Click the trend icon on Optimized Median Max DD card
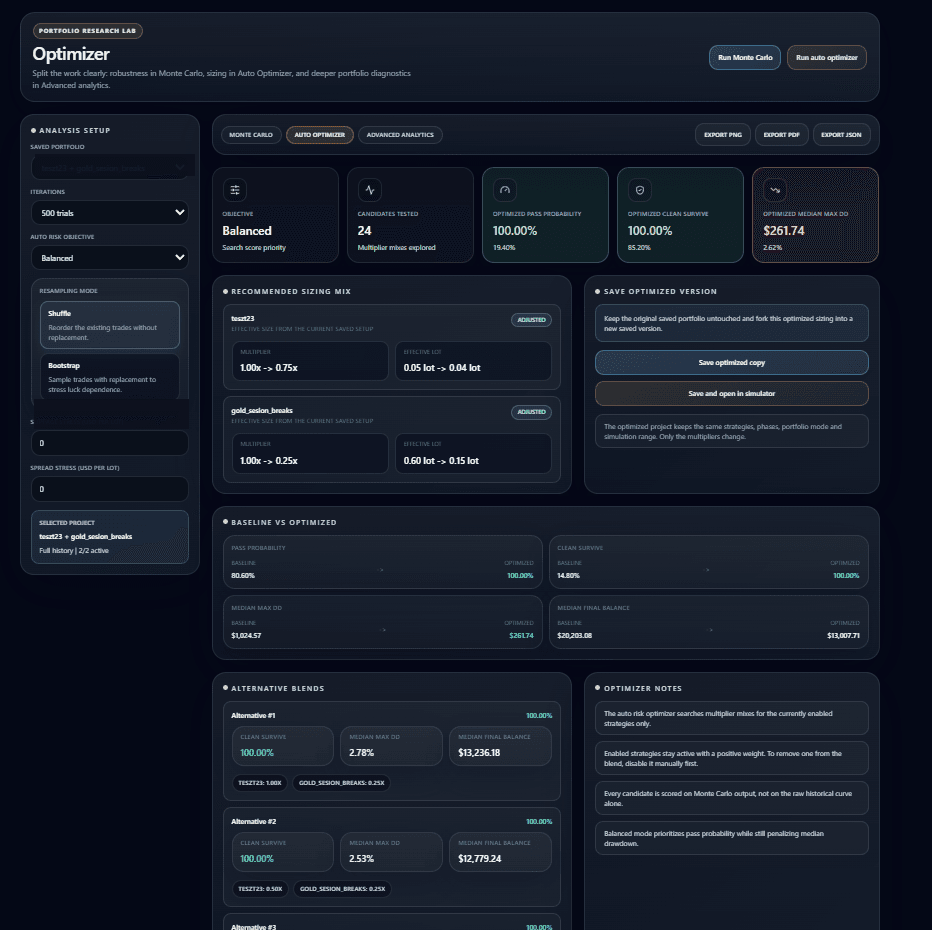This screenshot has height=930, width=932. tap(774, 189)
